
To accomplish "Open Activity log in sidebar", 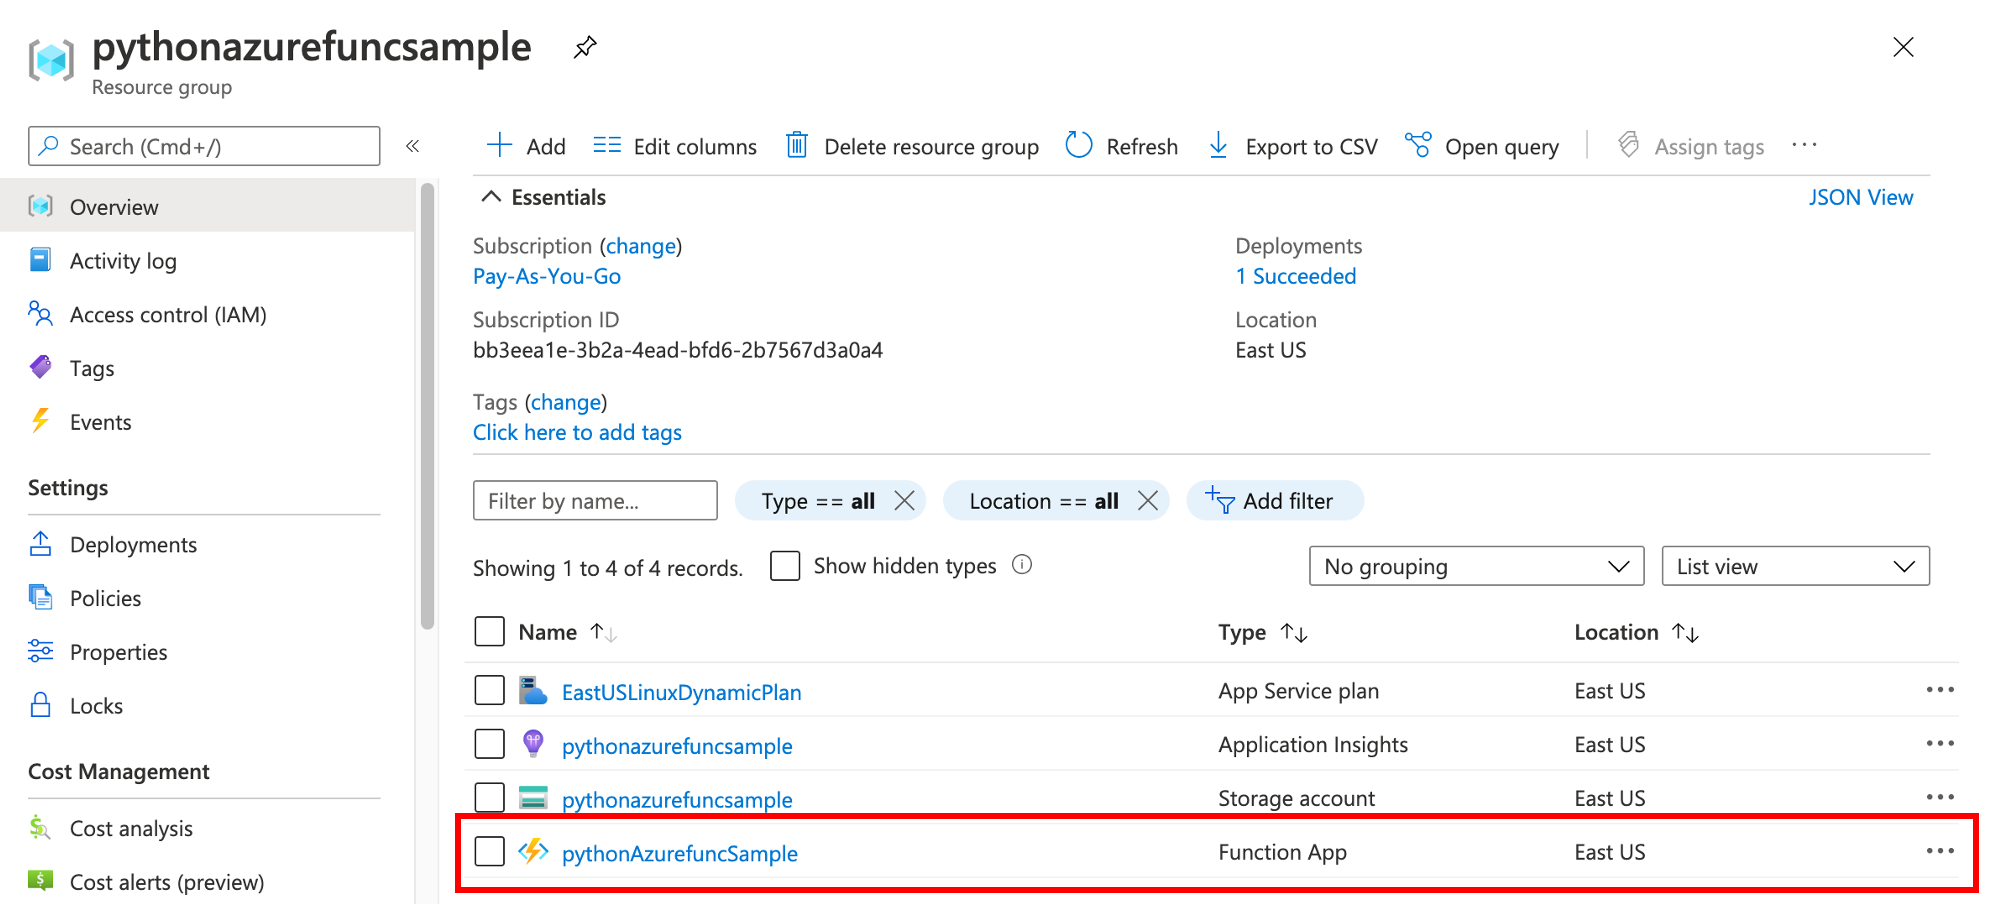I will pyautogui.click(x=123, y=261).
